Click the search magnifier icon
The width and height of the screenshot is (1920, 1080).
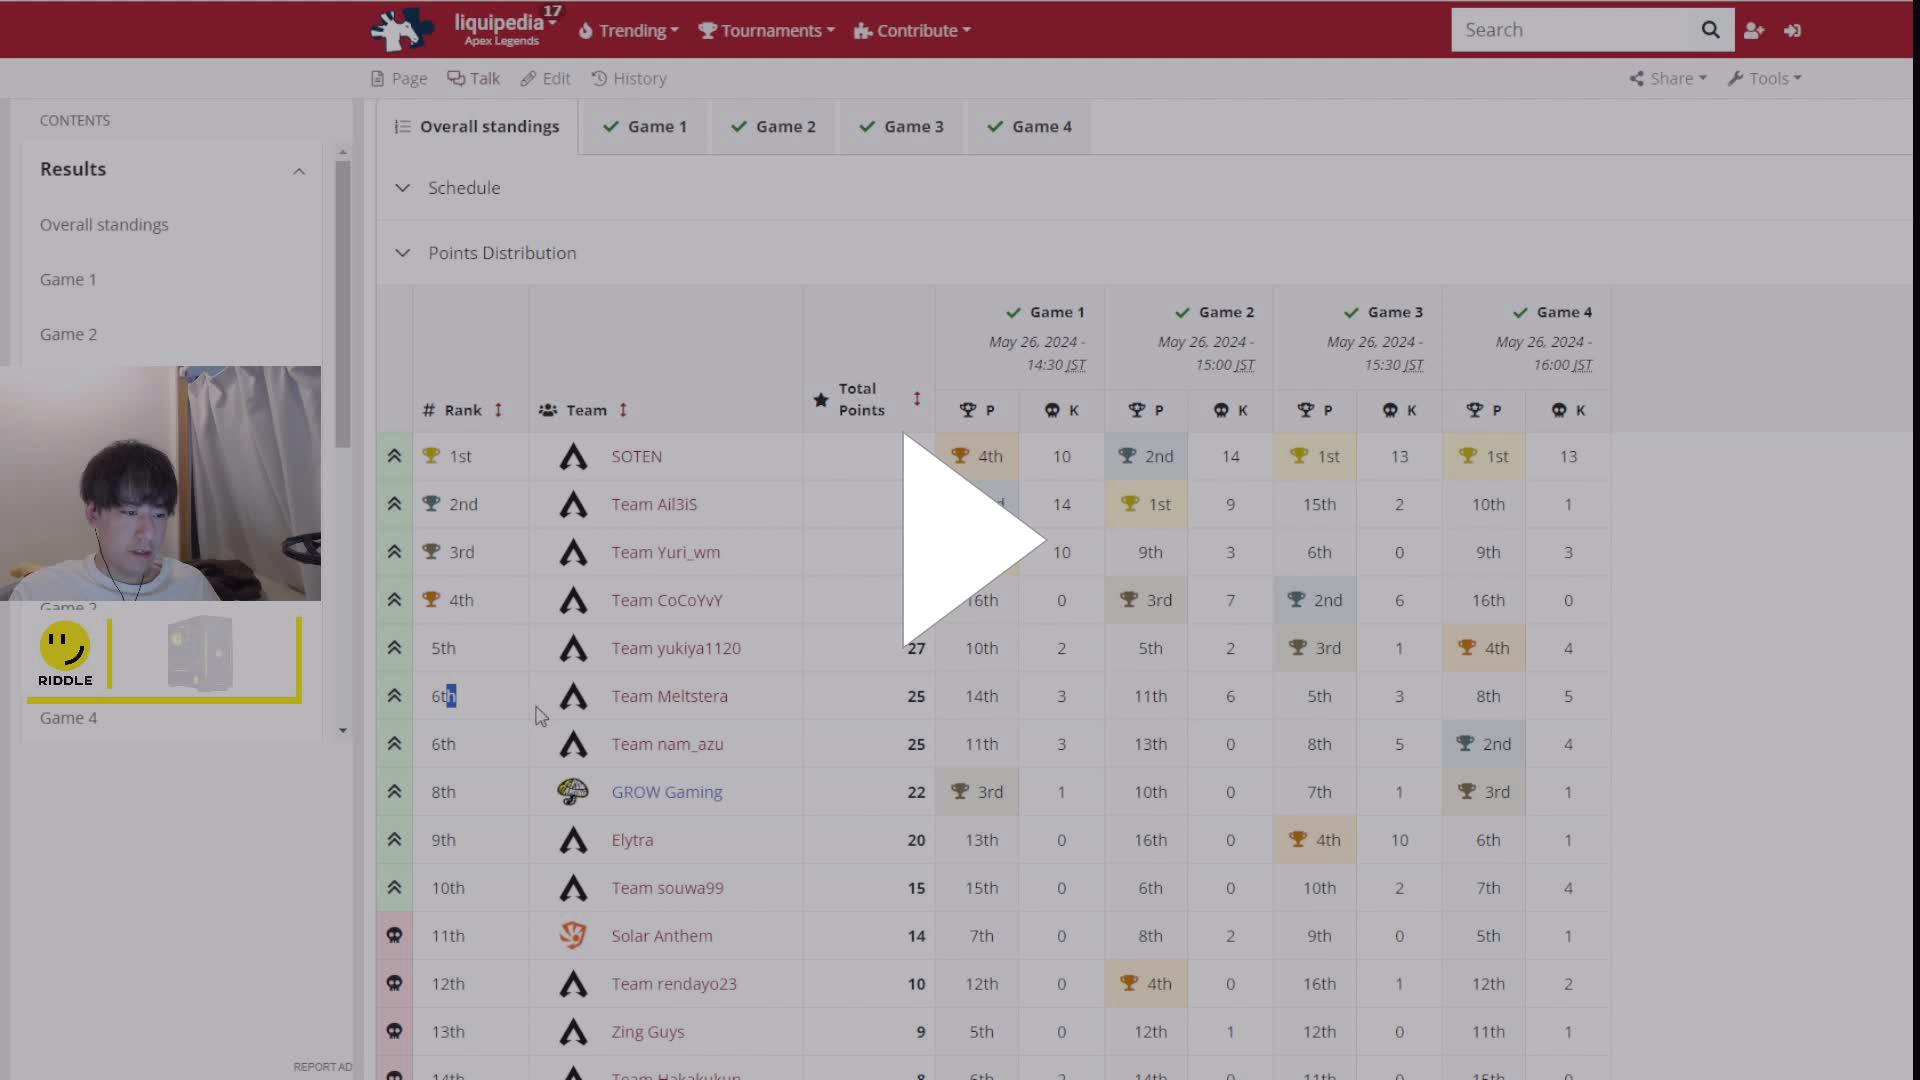(x=1710, y=30)
